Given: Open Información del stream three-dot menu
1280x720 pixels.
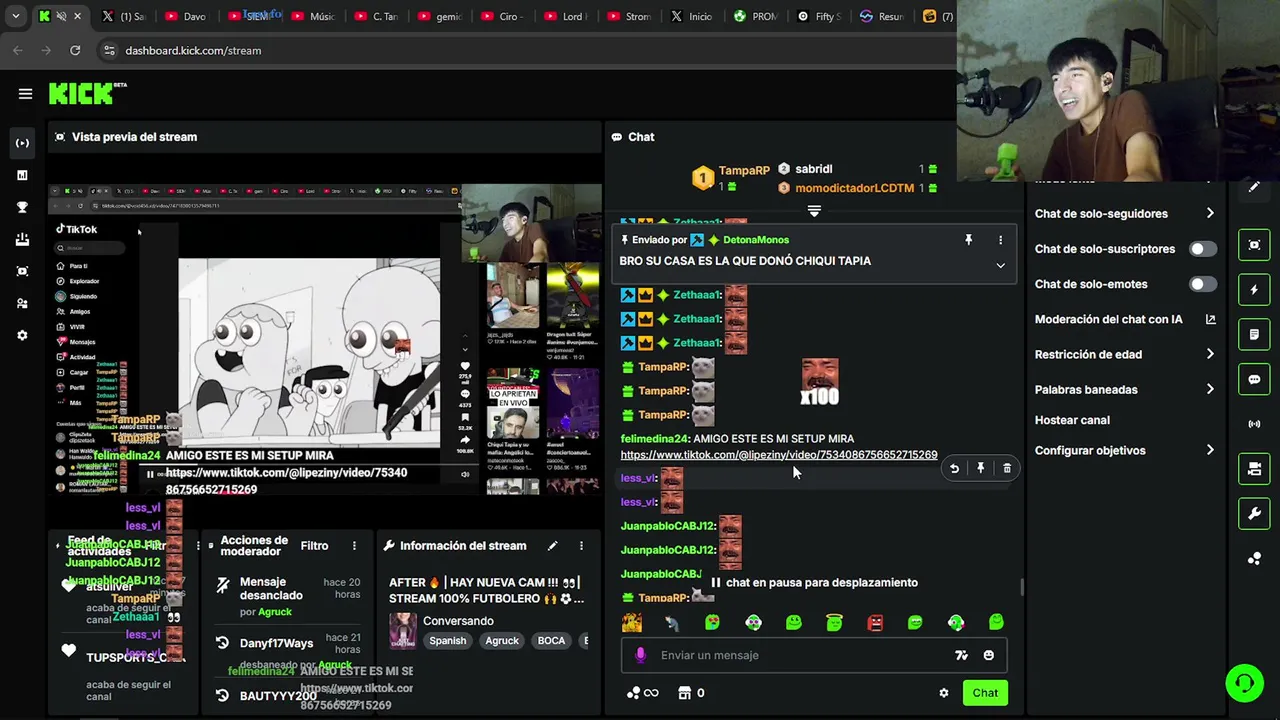Looking at the screenshot, I should 581,546.
